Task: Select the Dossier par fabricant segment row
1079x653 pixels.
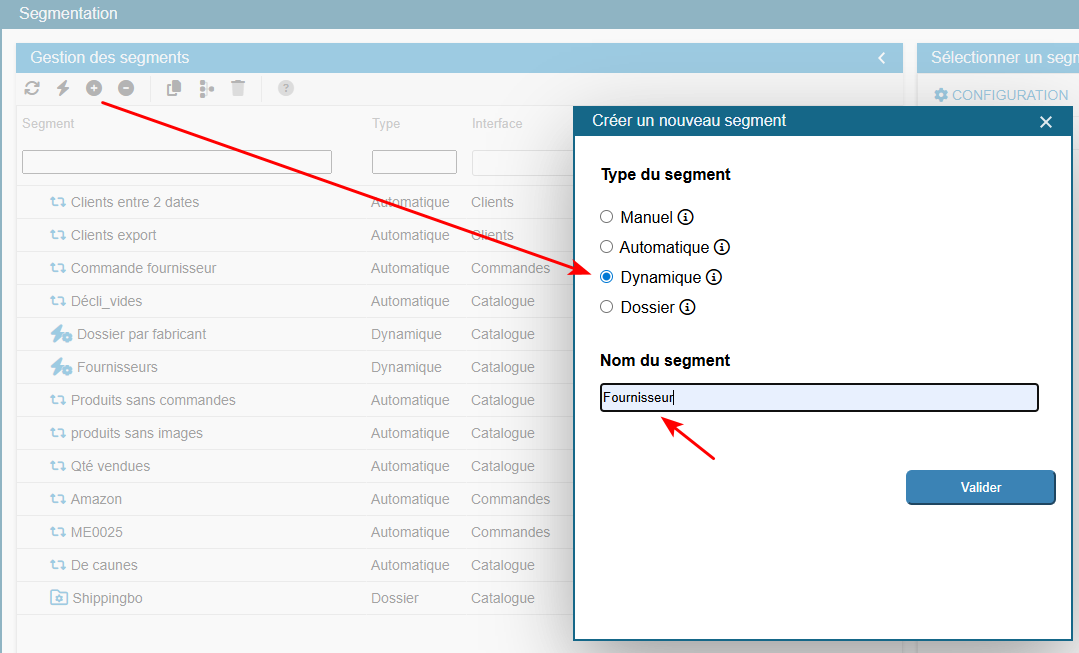Action: click(141, 334)
